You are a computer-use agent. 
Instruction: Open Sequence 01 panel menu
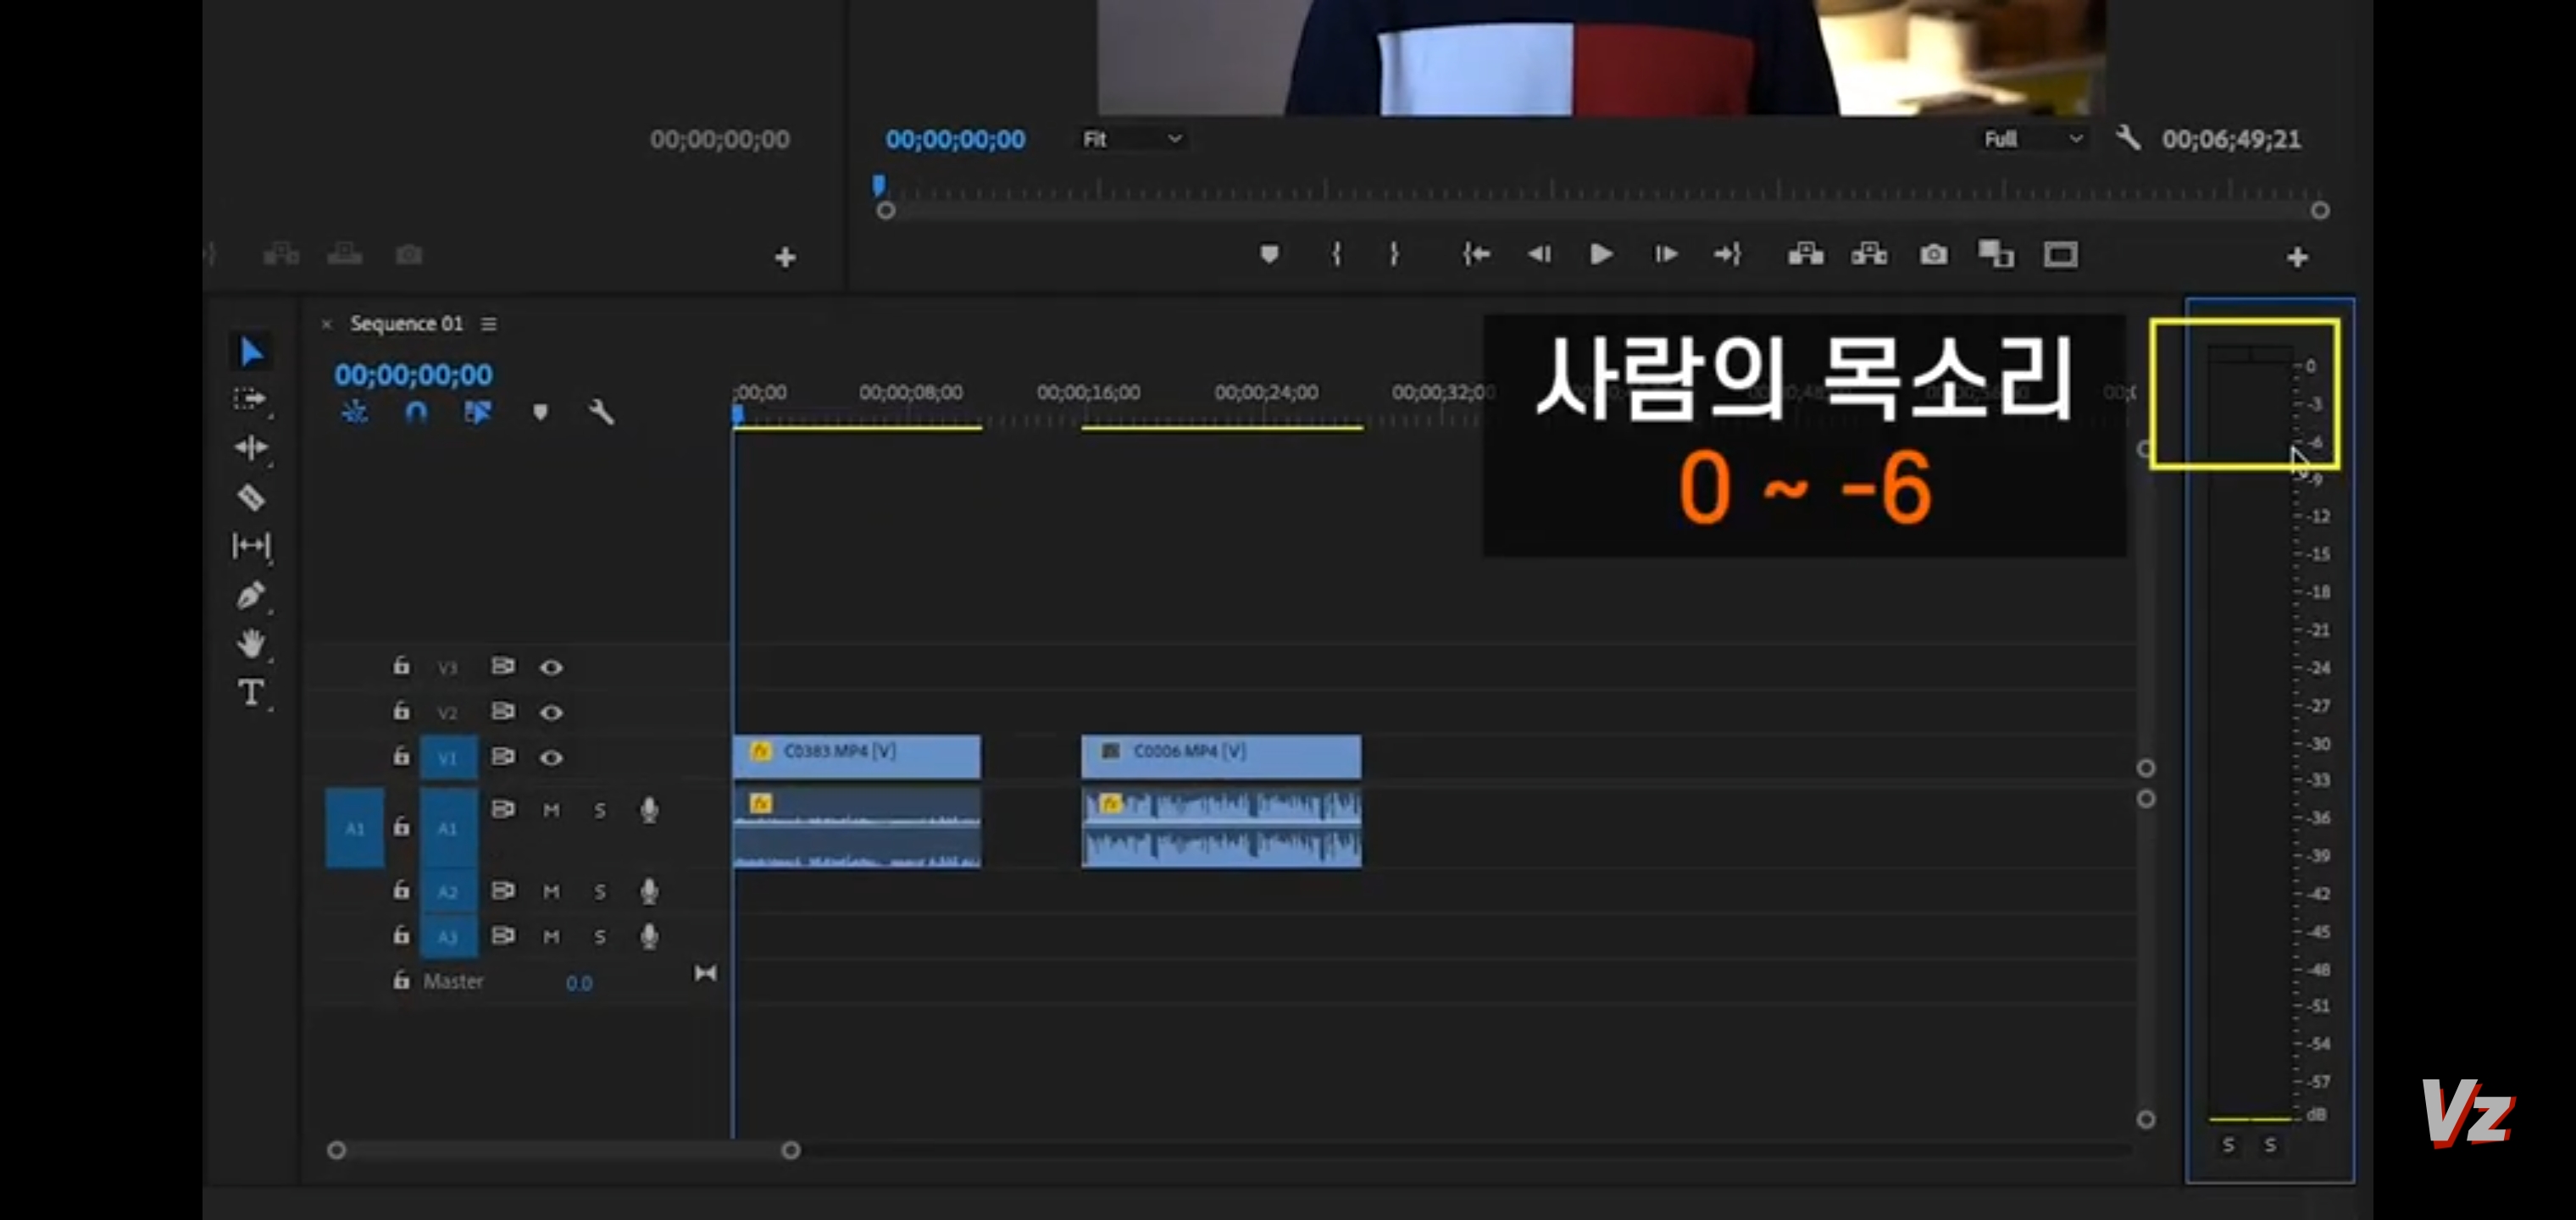(489, 324)
